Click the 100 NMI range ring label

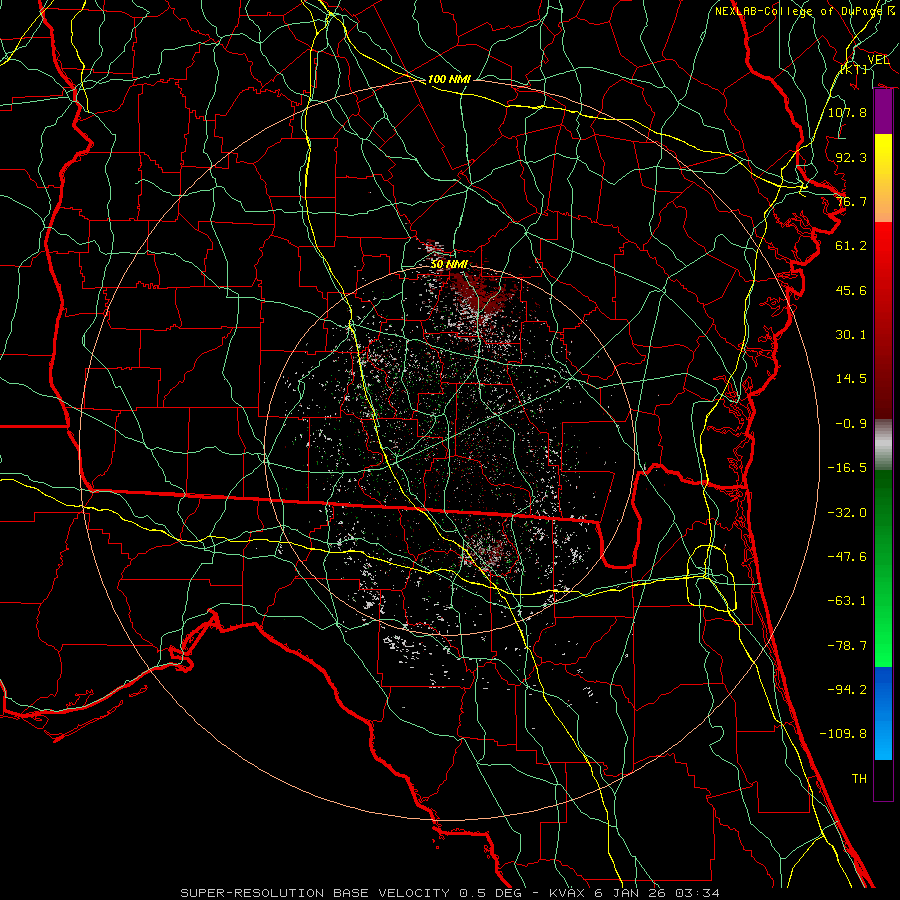(449, 79)
